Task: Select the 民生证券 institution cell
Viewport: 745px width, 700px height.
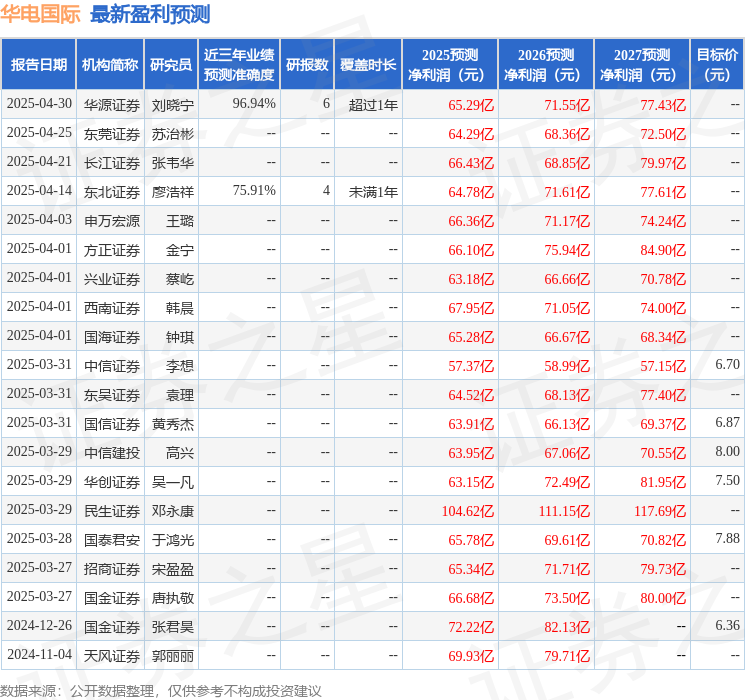Action: tap(112, 511)
